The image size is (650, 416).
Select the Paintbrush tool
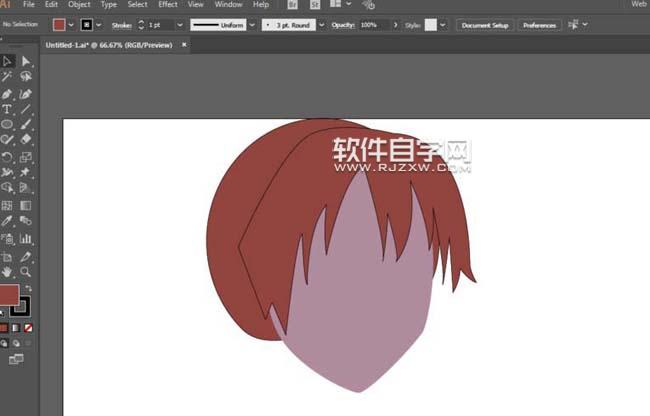click(x=26, y=124)
